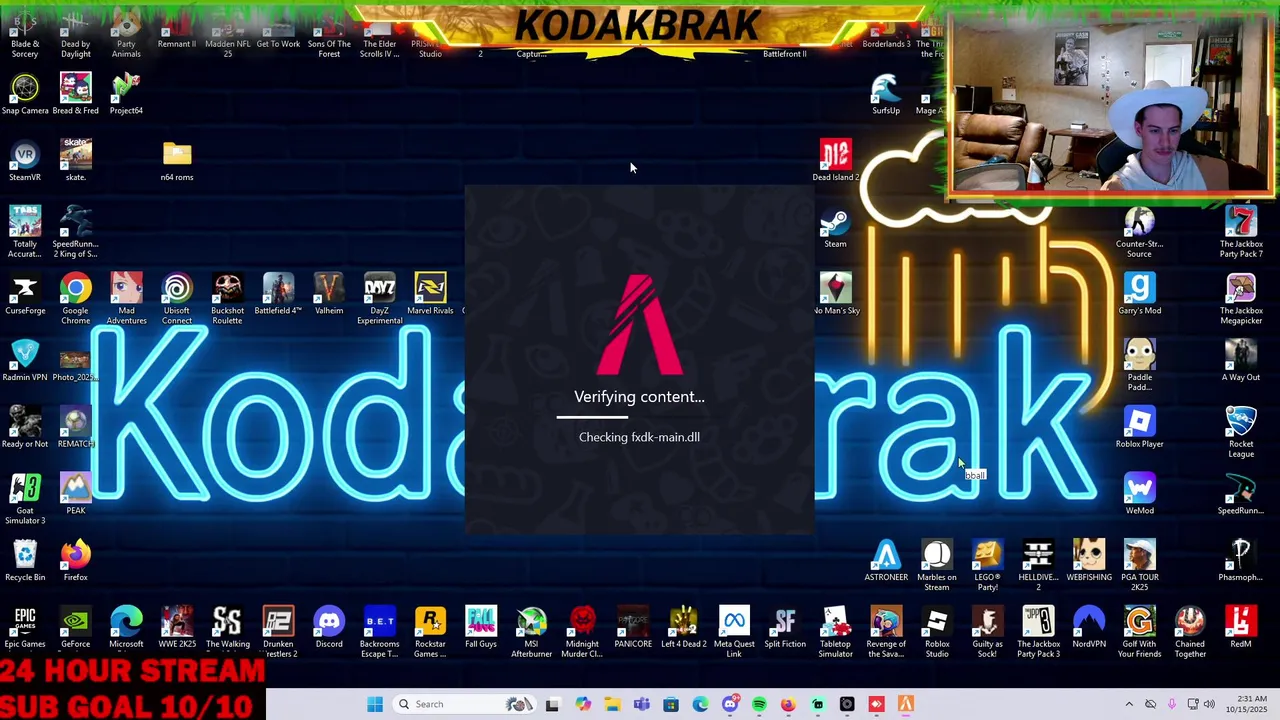Screen dimensions: 1280x720
Task: Open the Snap Camera desktop shortcut
Action: click(x=25, y=94)
